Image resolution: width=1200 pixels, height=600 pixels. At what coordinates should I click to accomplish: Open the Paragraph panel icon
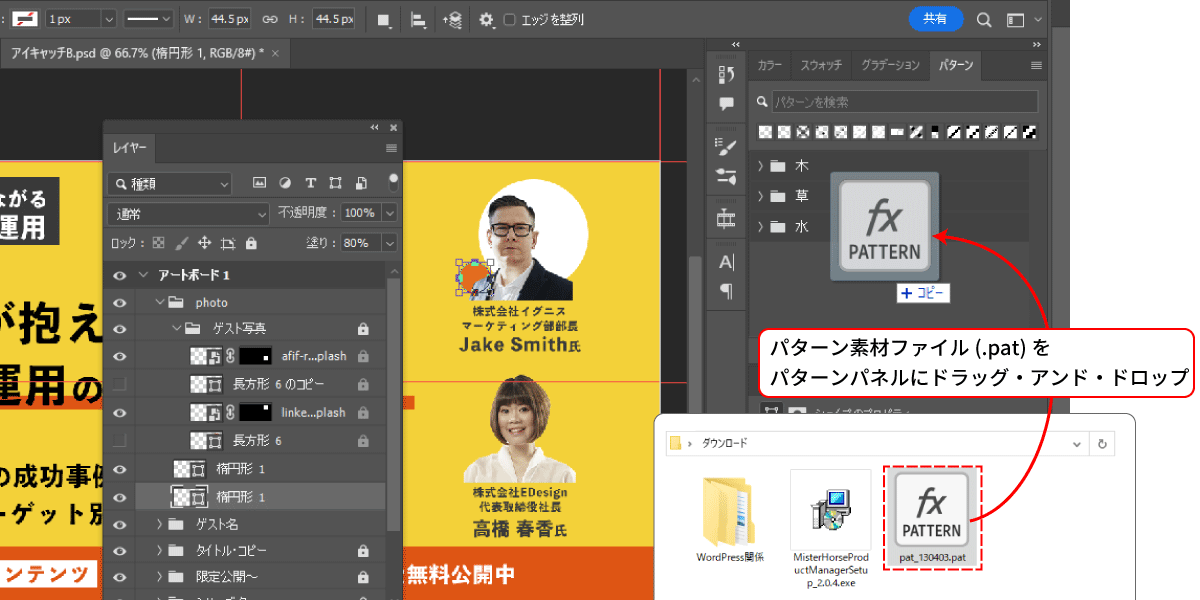tap(727, 291)
